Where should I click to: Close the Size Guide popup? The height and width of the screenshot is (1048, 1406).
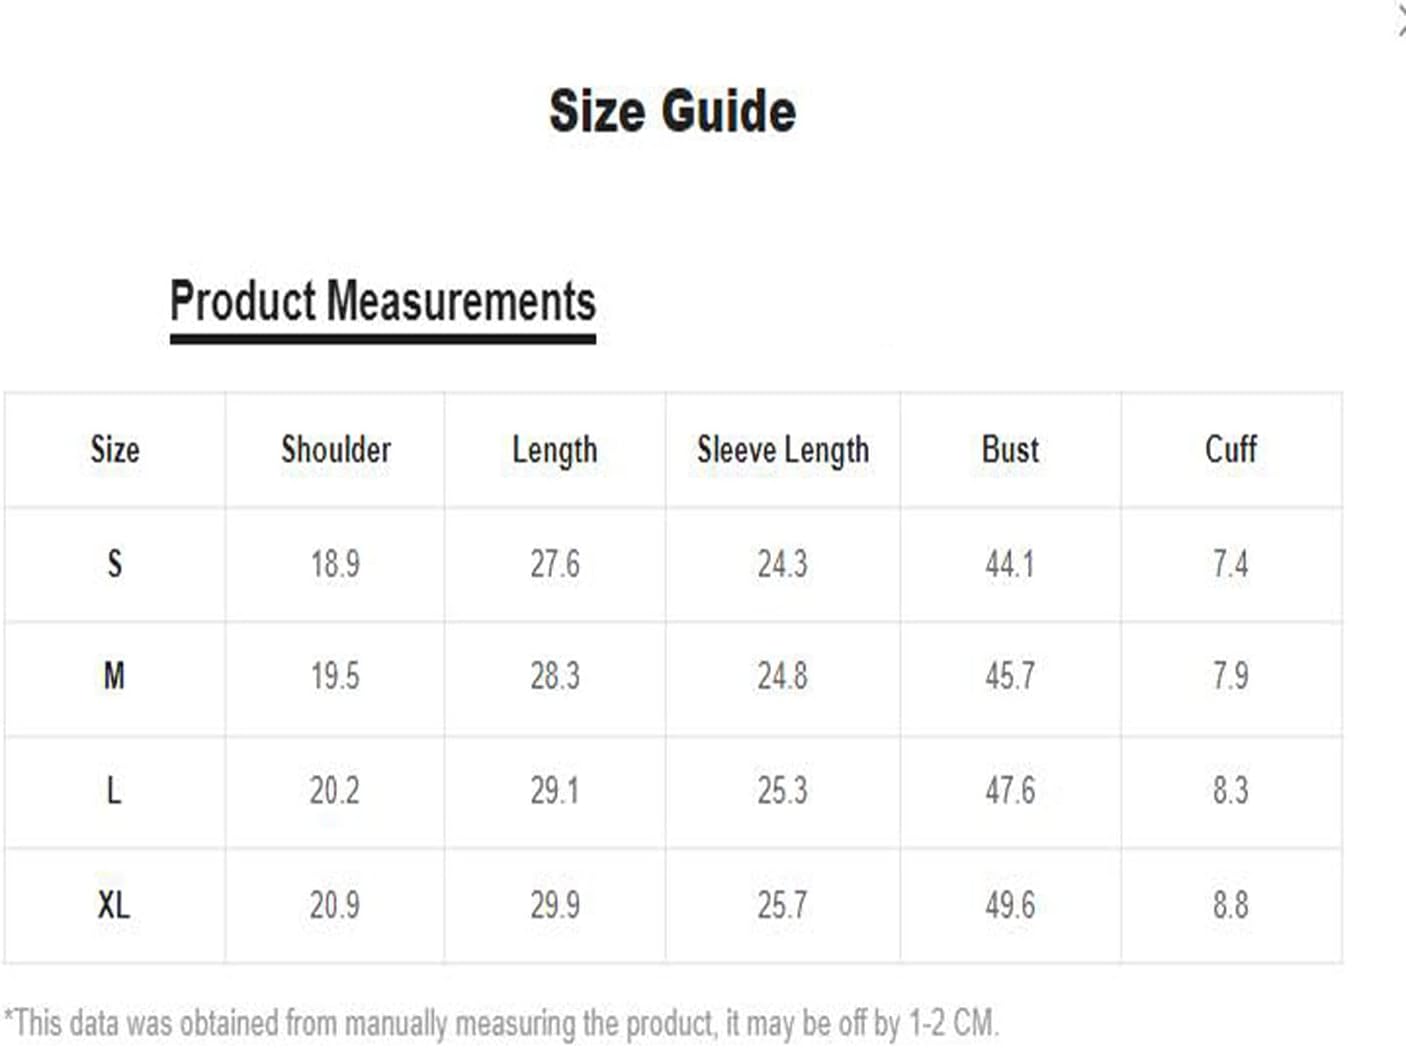pos(1400,20)
